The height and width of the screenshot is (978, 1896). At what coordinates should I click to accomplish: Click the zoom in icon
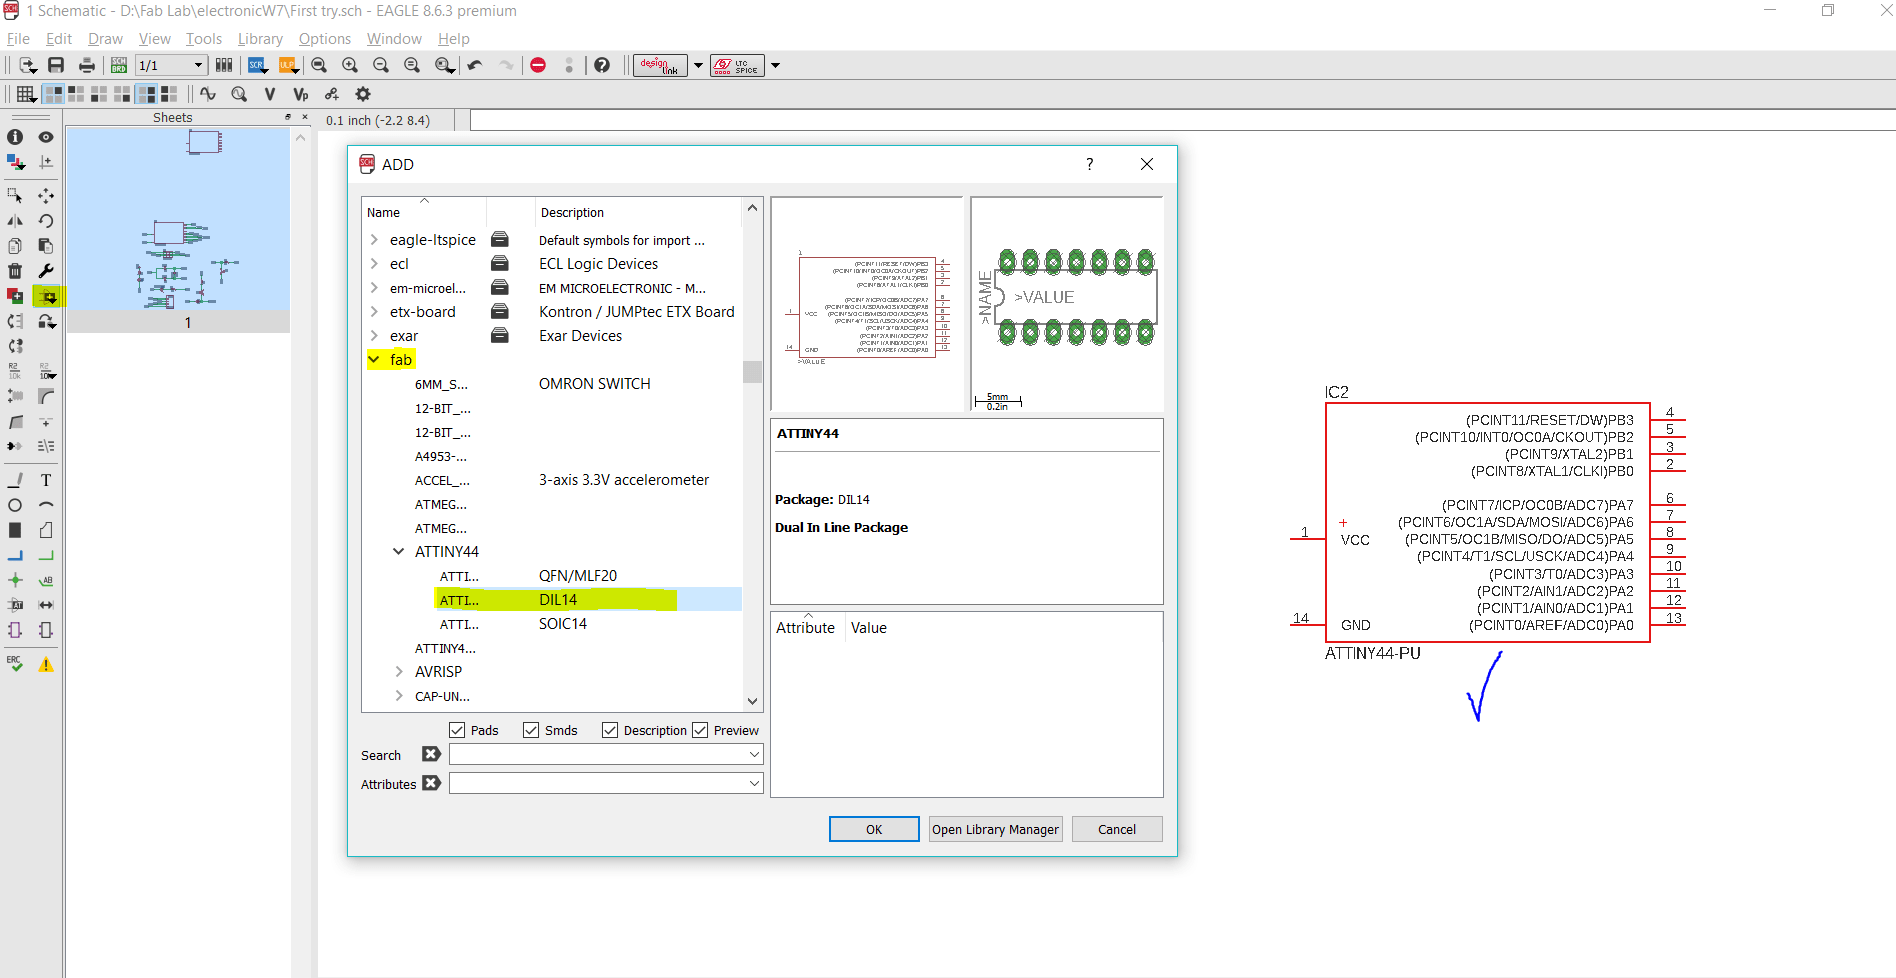[350, 65]
